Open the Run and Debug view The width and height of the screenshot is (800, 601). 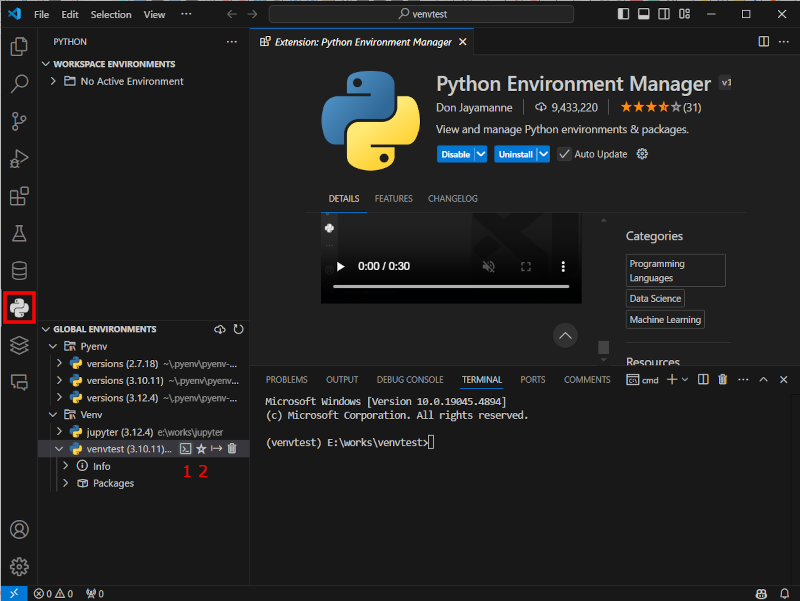click(19, 159)
